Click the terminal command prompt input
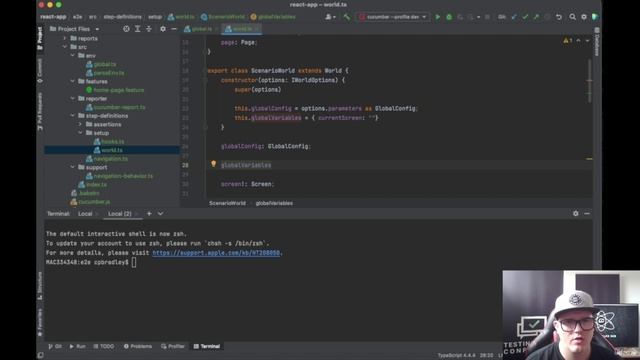The height and width of the screenshot is (360, 640). 134,262
